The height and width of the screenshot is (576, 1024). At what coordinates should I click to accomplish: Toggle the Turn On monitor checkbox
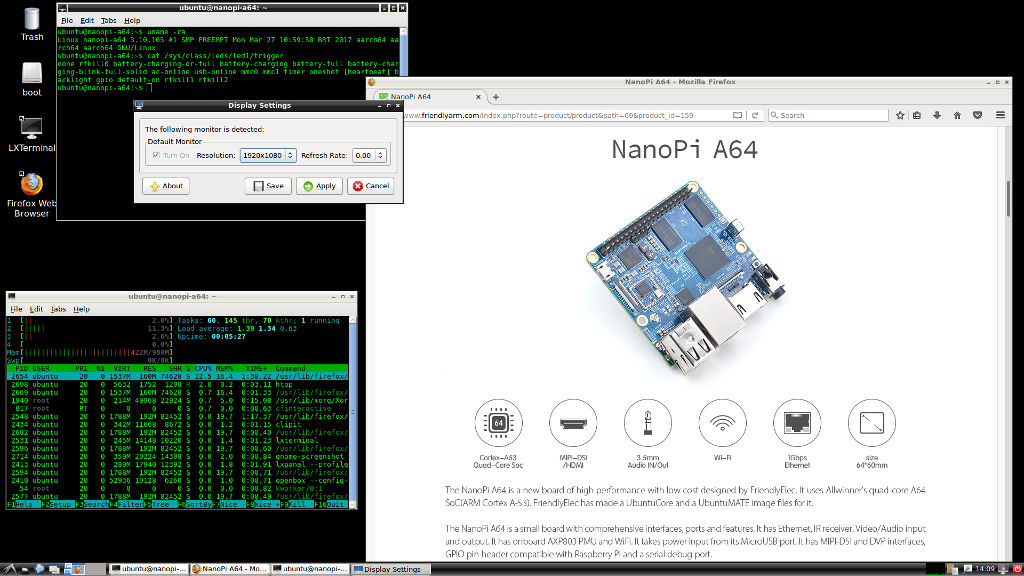153,155
